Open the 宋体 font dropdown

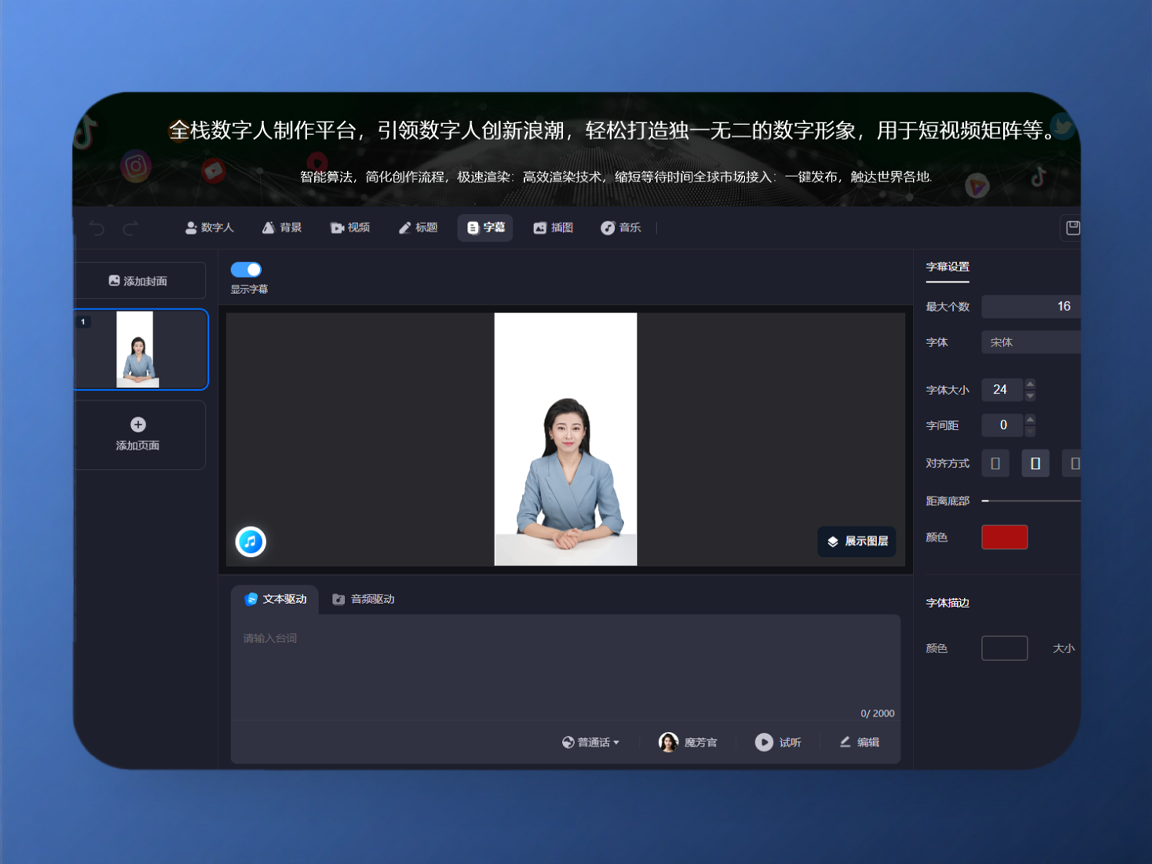pos(1031,342)
